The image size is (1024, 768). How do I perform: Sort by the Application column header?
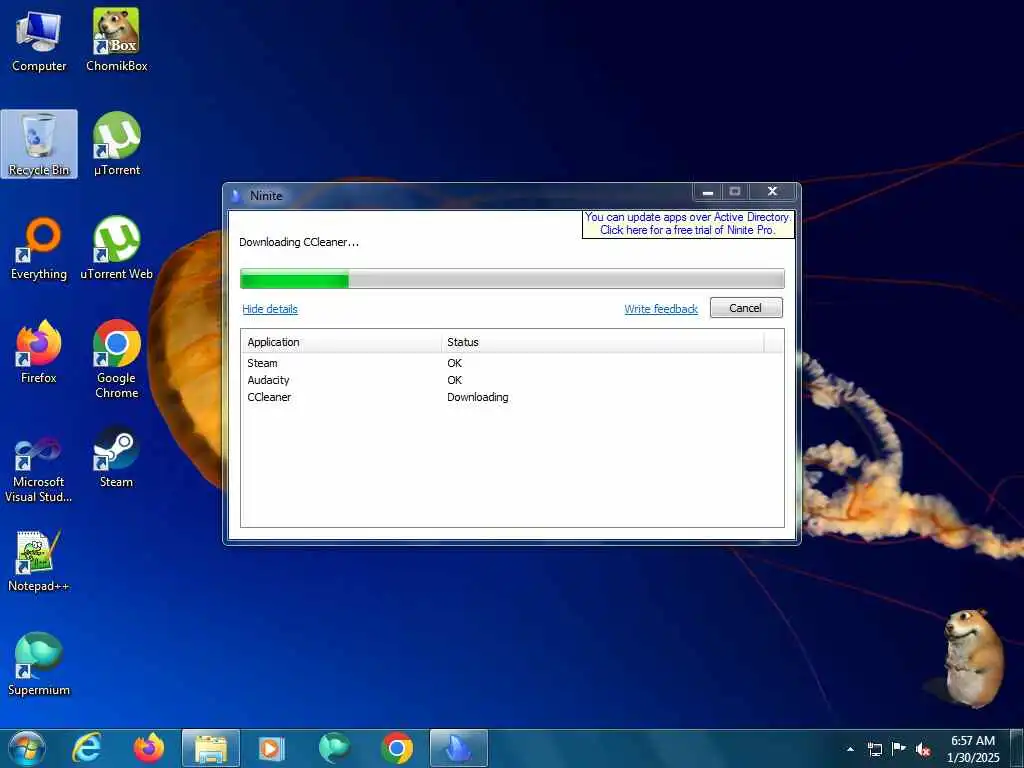click(341, 342)
